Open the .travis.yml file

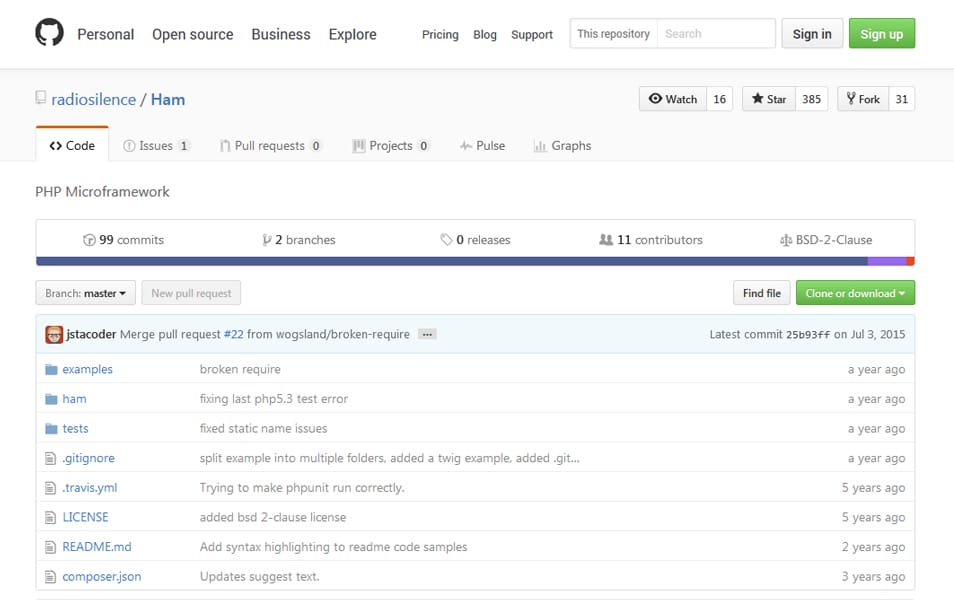click(89, 488)
